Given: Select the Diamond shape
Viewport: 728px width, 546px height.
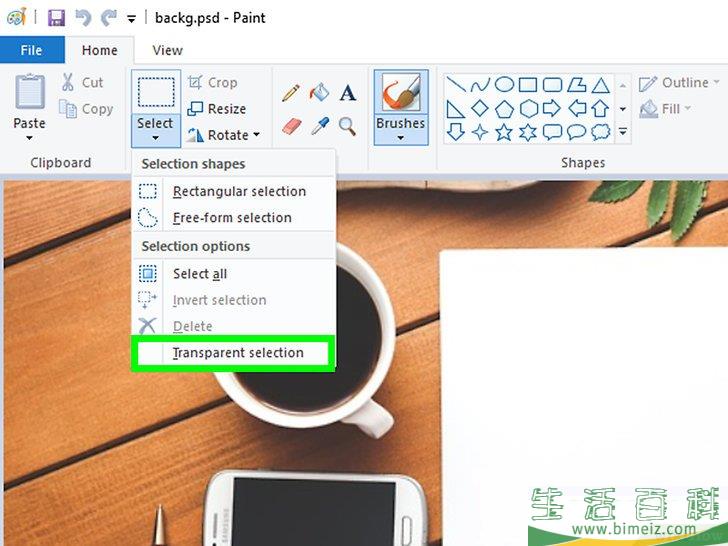Looking at the screenshot, I should pos(480,109).
